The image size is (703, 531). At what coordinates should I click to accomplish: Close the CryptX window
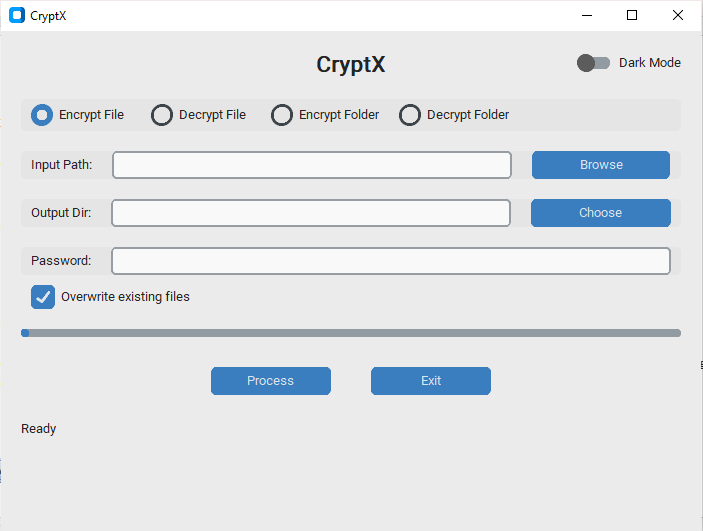pos(678,15)
